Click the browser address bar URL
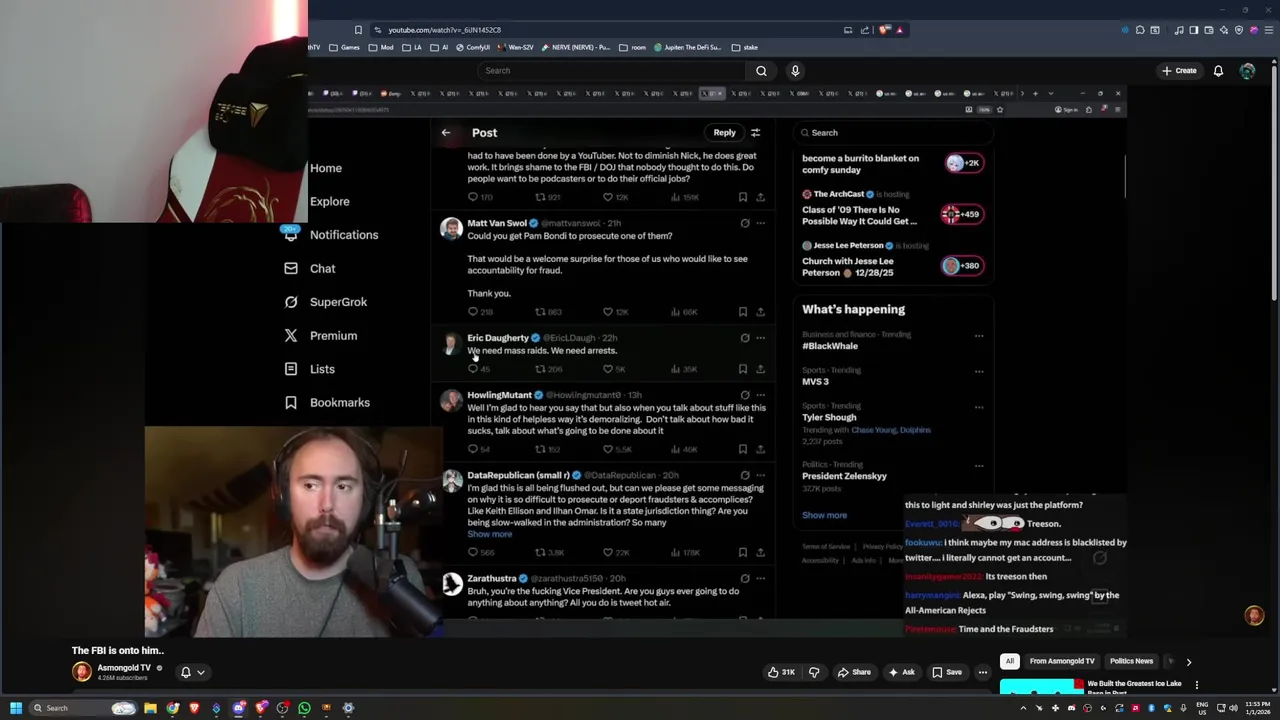 445,30
